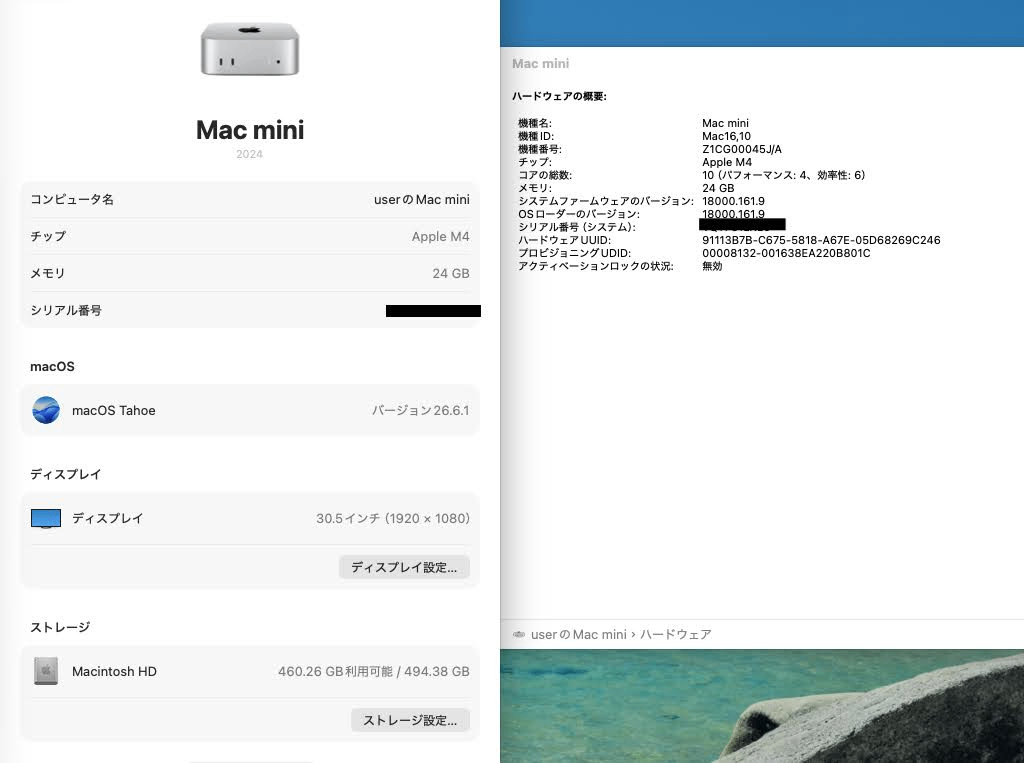The image size is (1024, 763).
Task: Click アクティベーションロック status 無効
Action: pyautogui.click(x=712, y=266)
